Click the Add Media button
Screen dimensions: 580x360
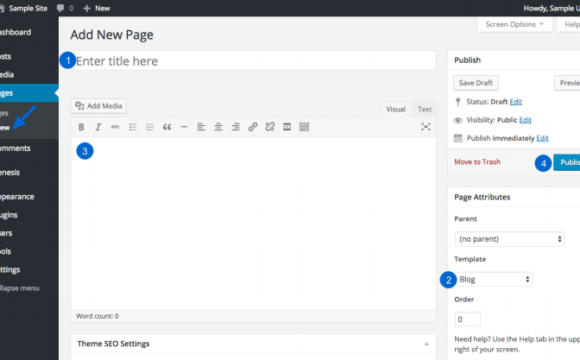tap(98, 106)
